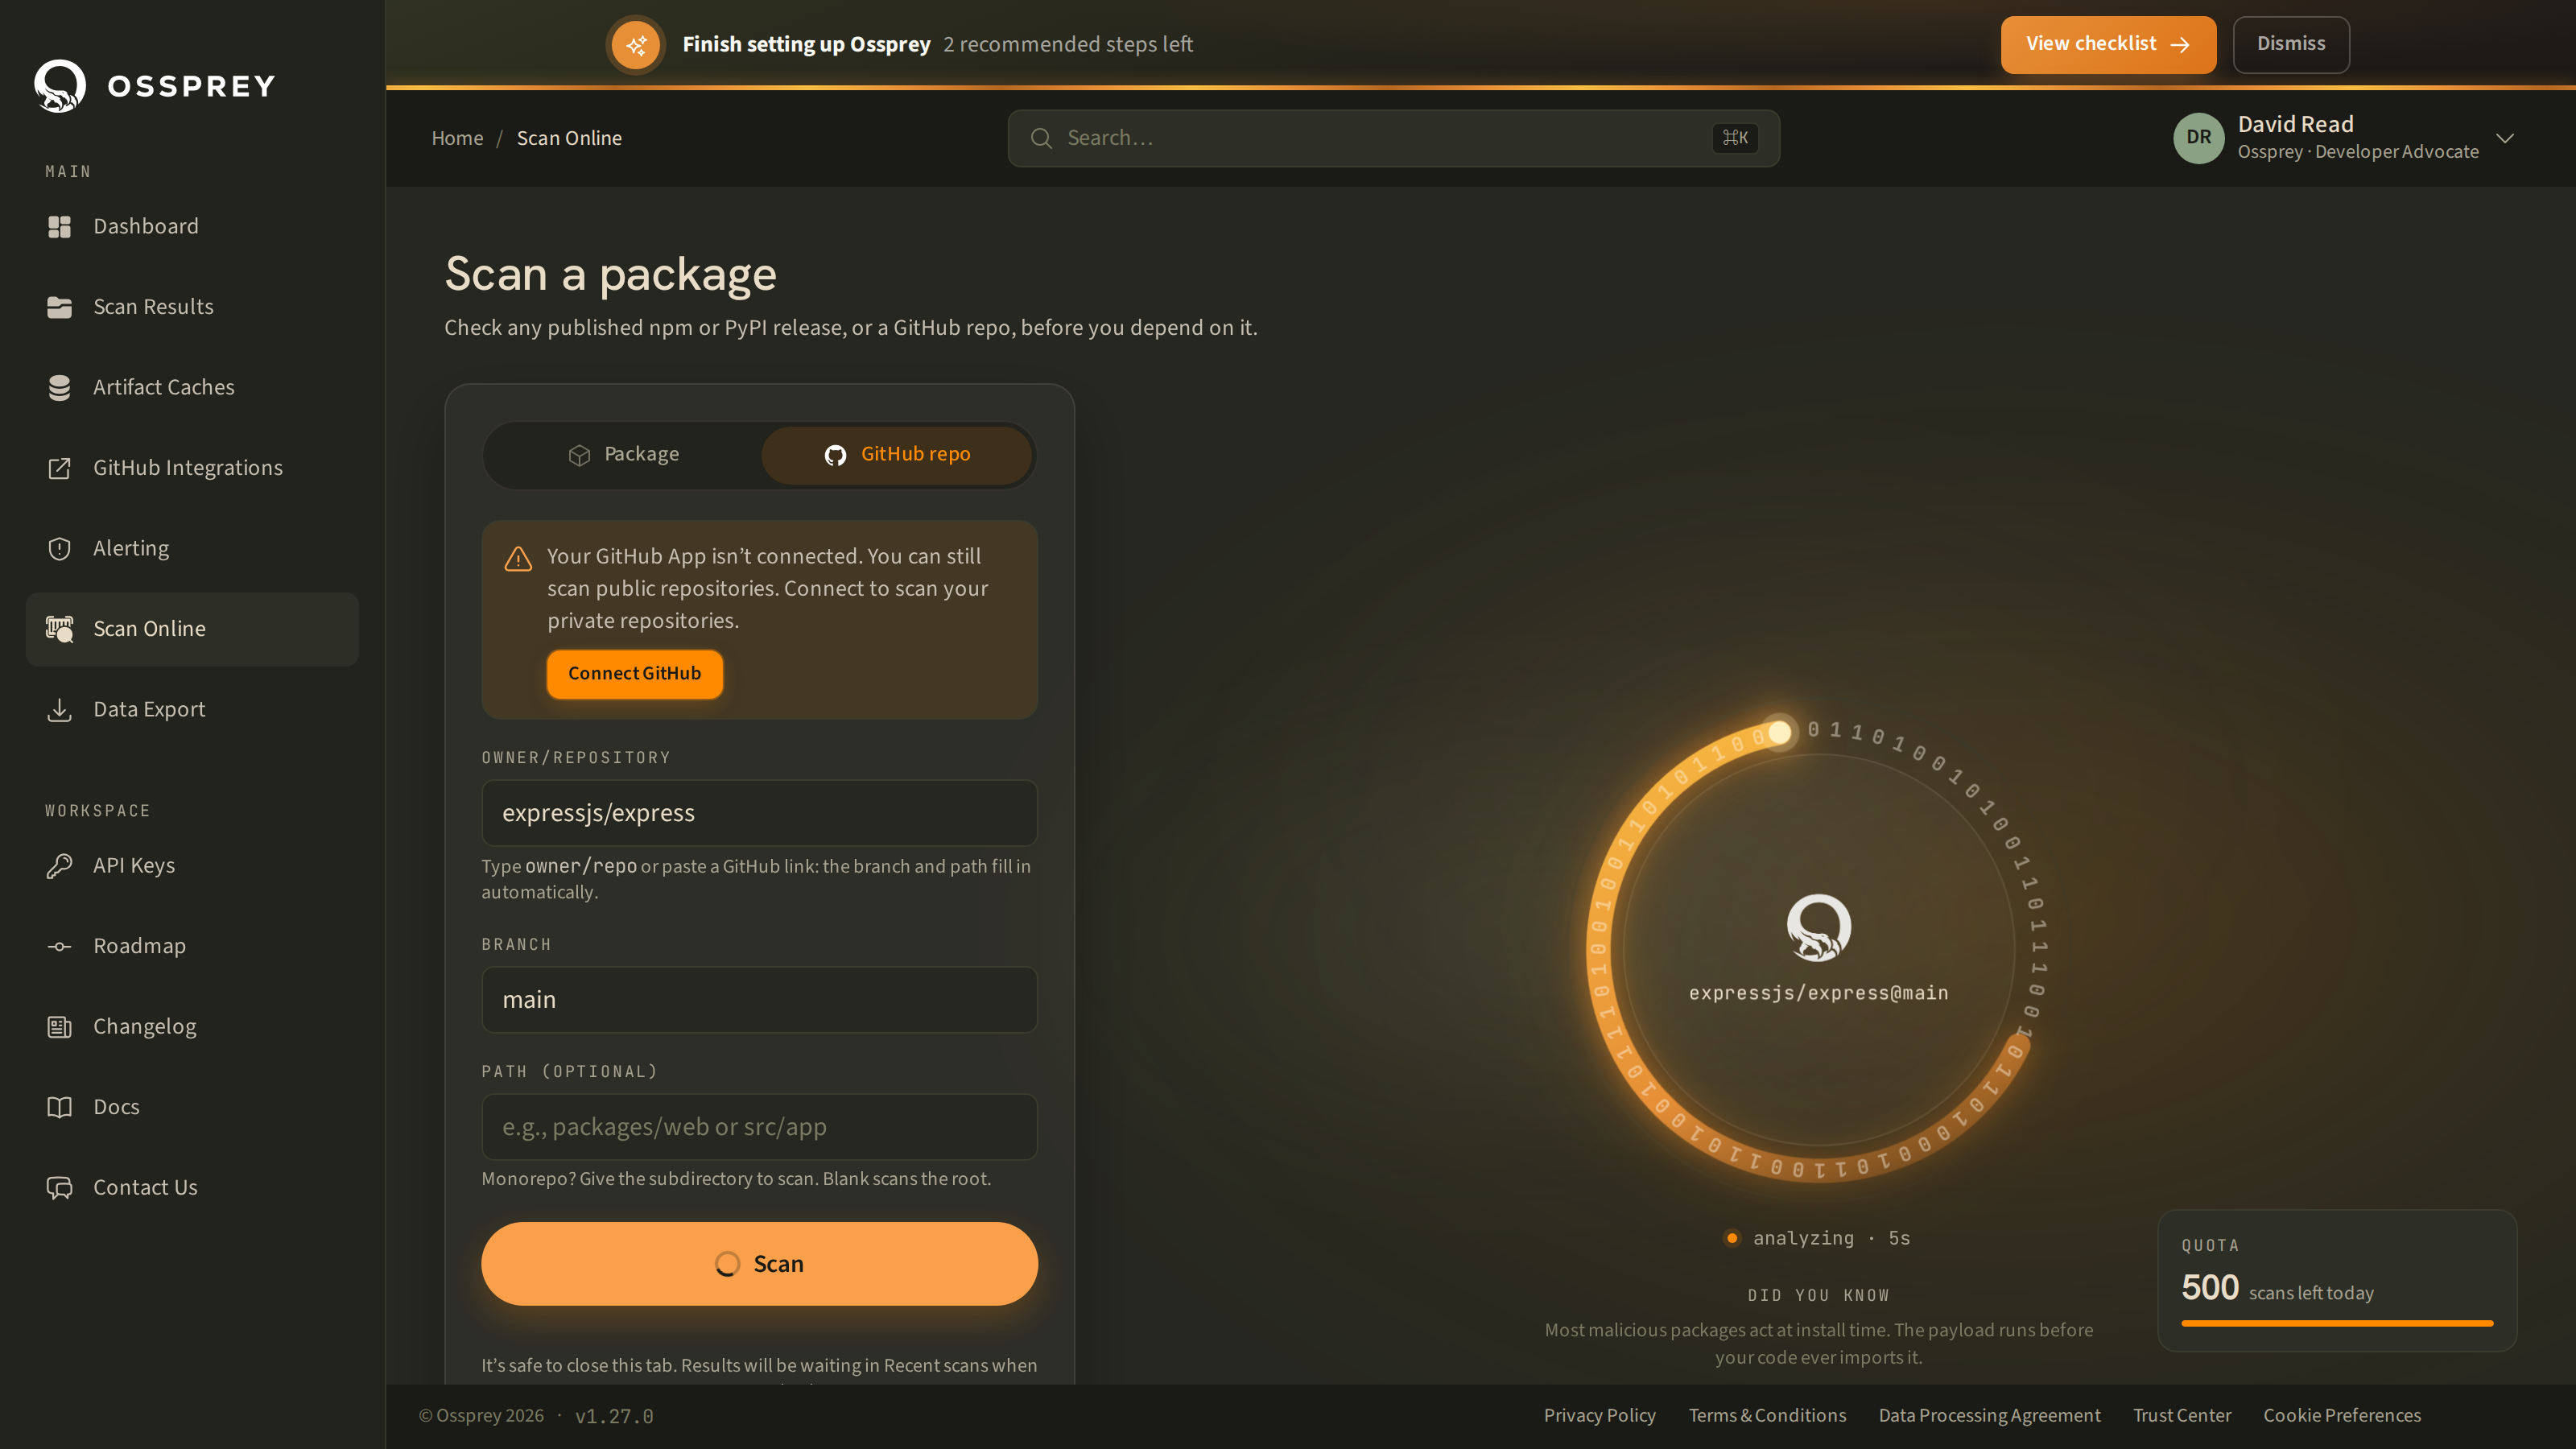The height and width of the screenshot is (1449, 2576).
Task: Click the analyzing · 5s status text
Action: (1831, 1238)
